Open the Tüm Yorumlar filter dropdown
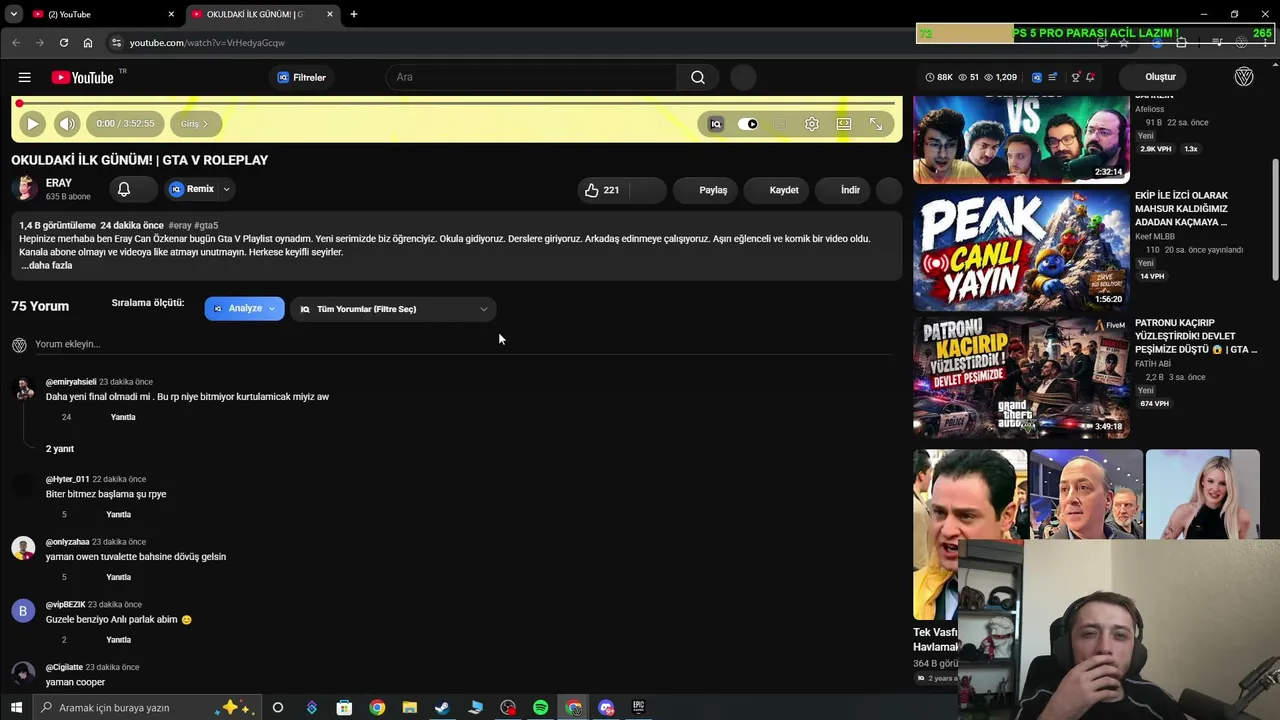This screenshot has width=1280, height=720. coord(393,309)
